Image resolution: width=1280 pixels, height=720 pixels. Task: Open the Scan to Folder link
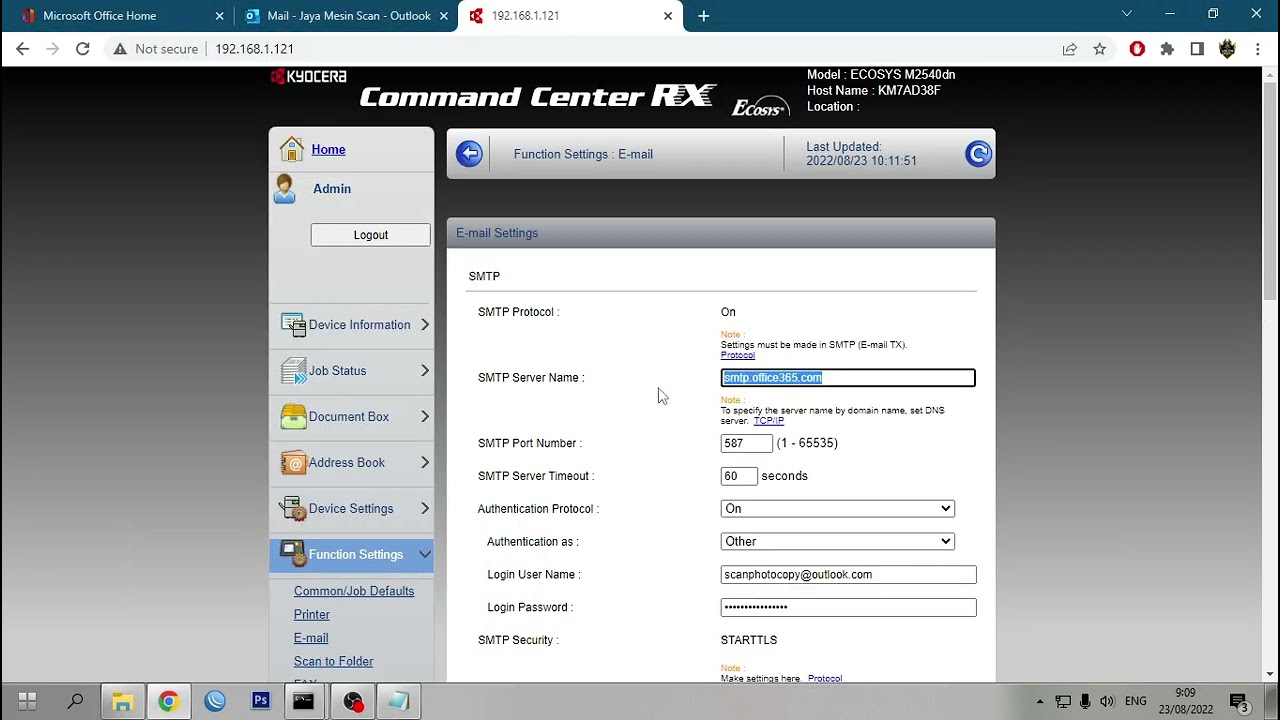coord(333,661)
